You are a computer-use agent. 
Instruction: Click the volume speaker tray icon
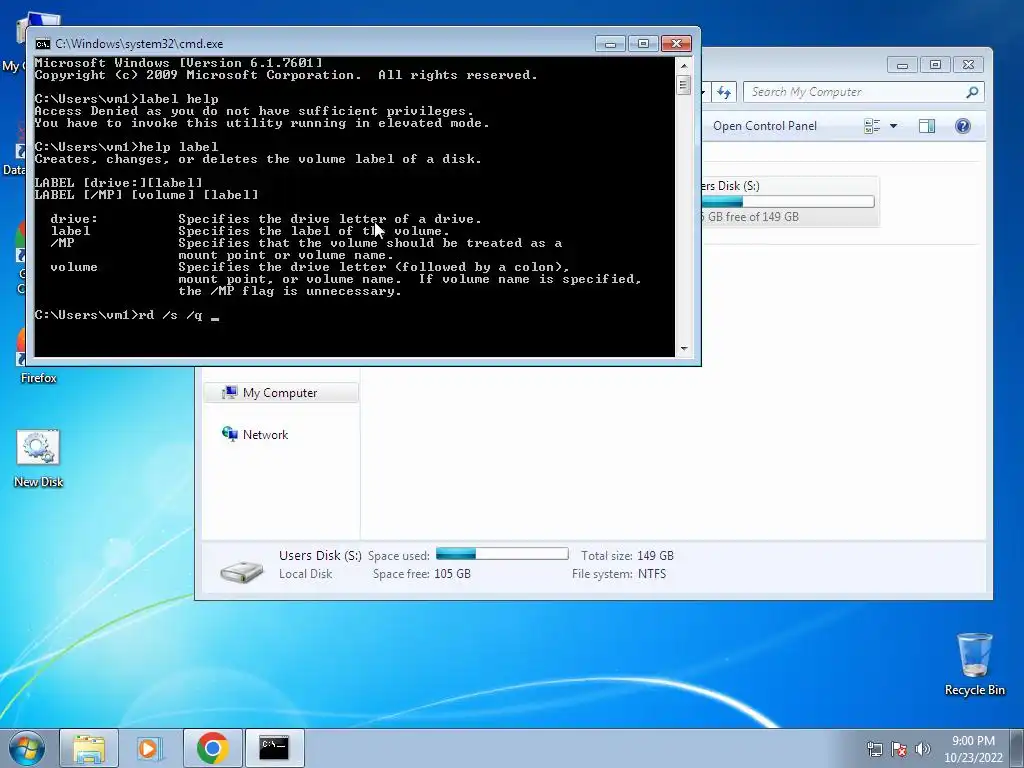pos(922,749)
